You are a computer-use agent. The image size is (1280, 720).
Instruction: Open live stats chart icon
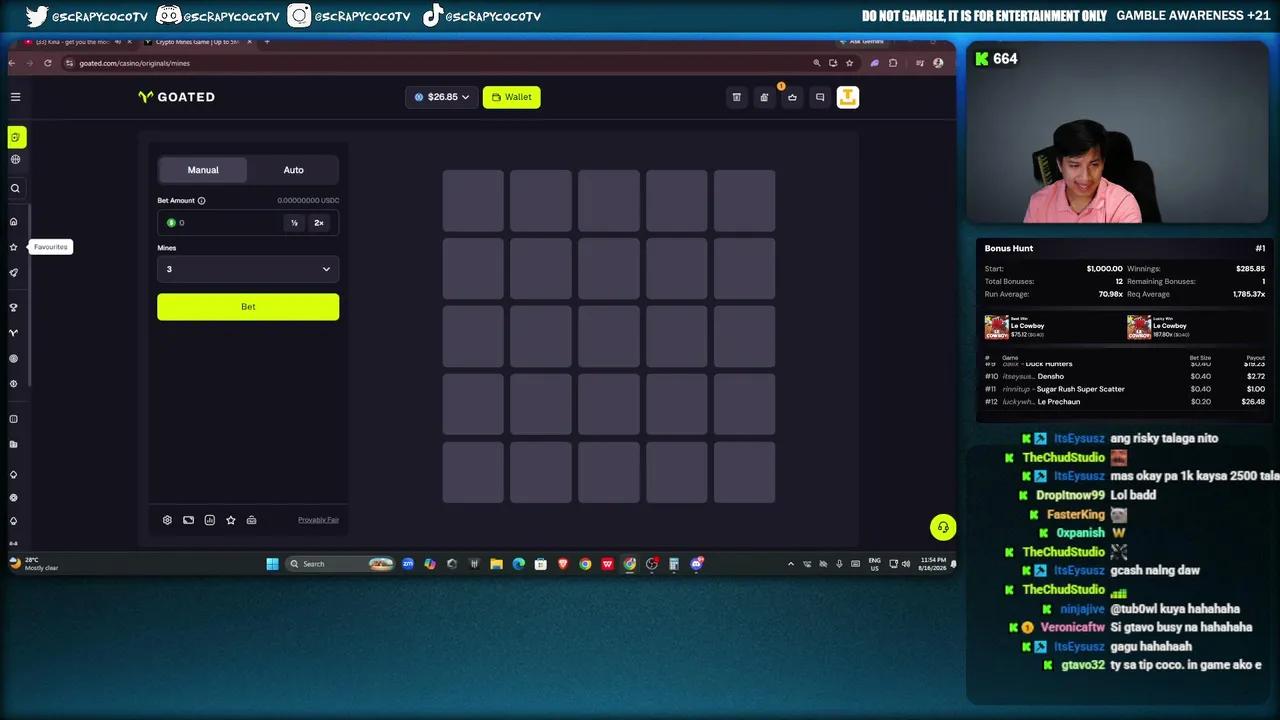point(210,520)
